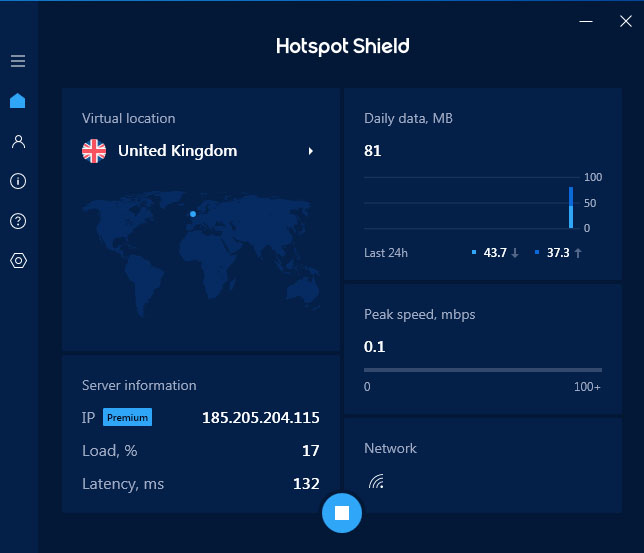This screenshot has height=553, width=644.
Task: Stop the VPN connection
Action: [342, 513]
